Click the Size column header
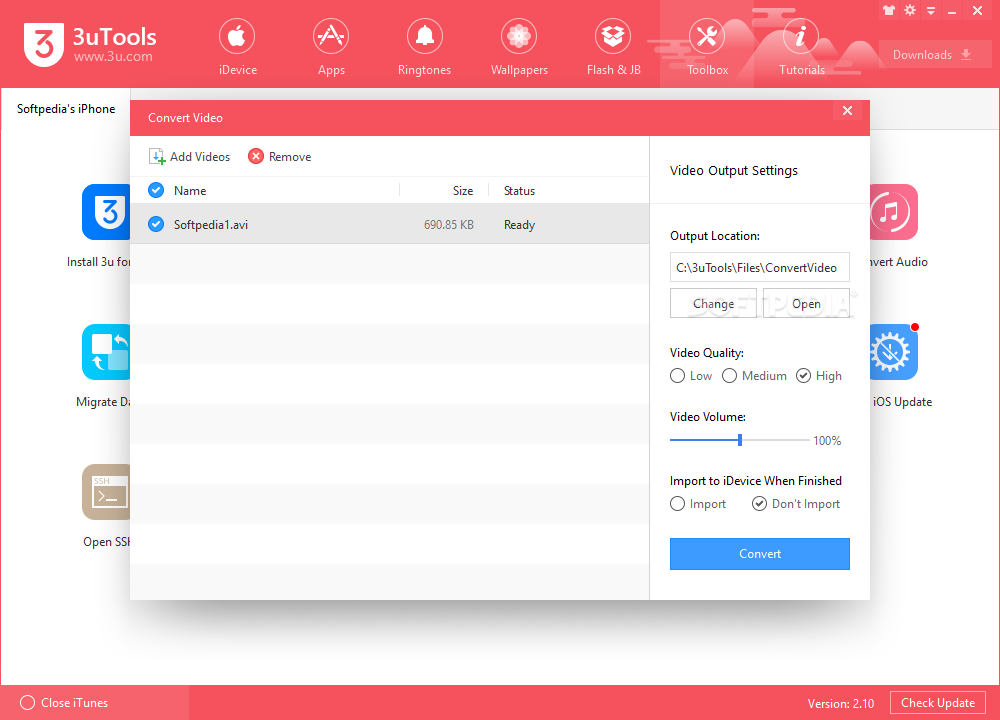This screenshot has height=720, width=1000. 463,191
